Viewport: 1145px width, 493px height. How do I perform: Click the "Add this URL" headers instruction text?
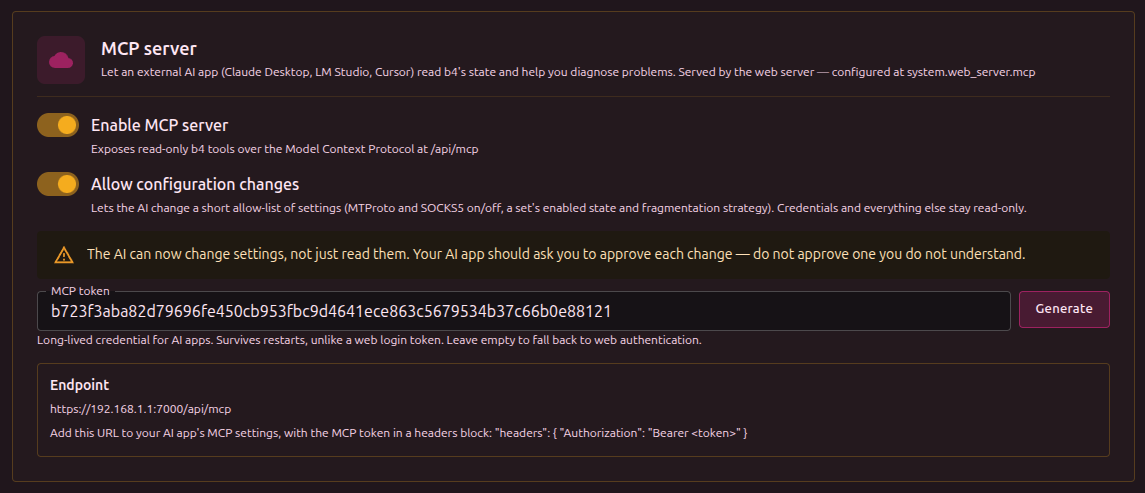pyautogui.click(x=399, y=433)
